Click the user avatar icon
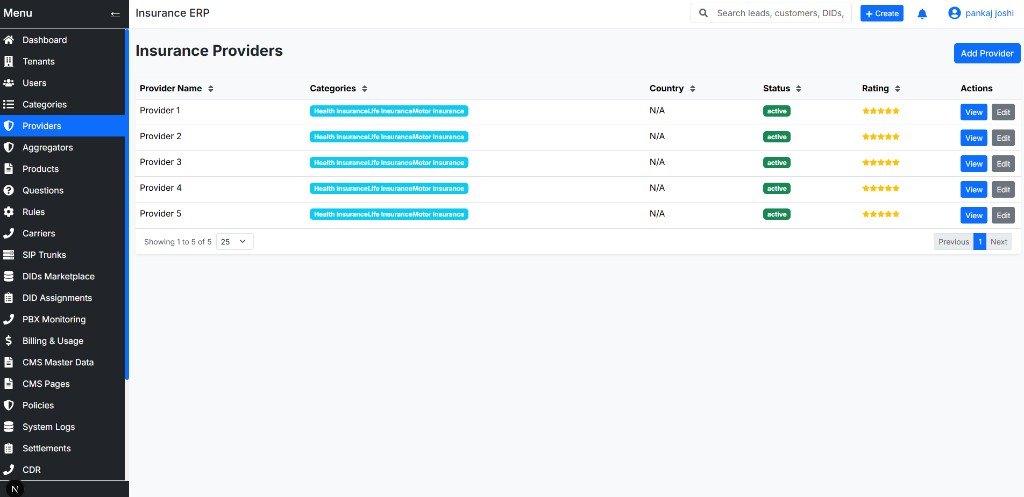The height and width of the screenshot is (497, 1024). point(954,13)
